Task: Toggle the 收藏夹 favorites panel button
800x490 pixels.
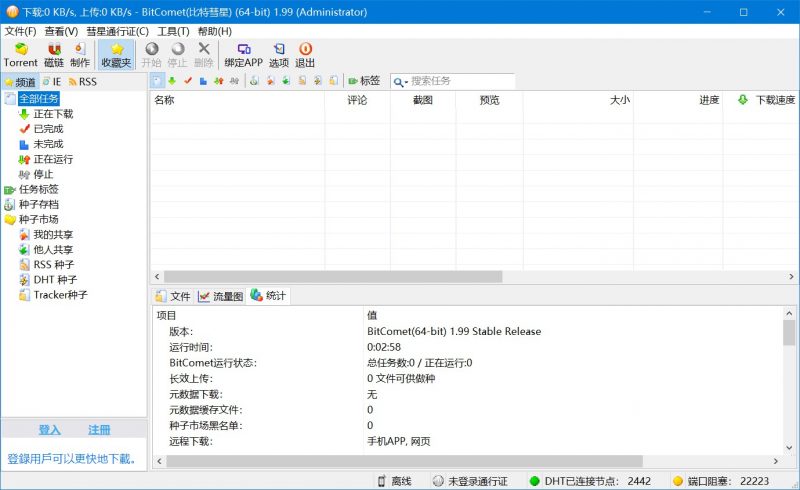Action: (x=116, y=55)
